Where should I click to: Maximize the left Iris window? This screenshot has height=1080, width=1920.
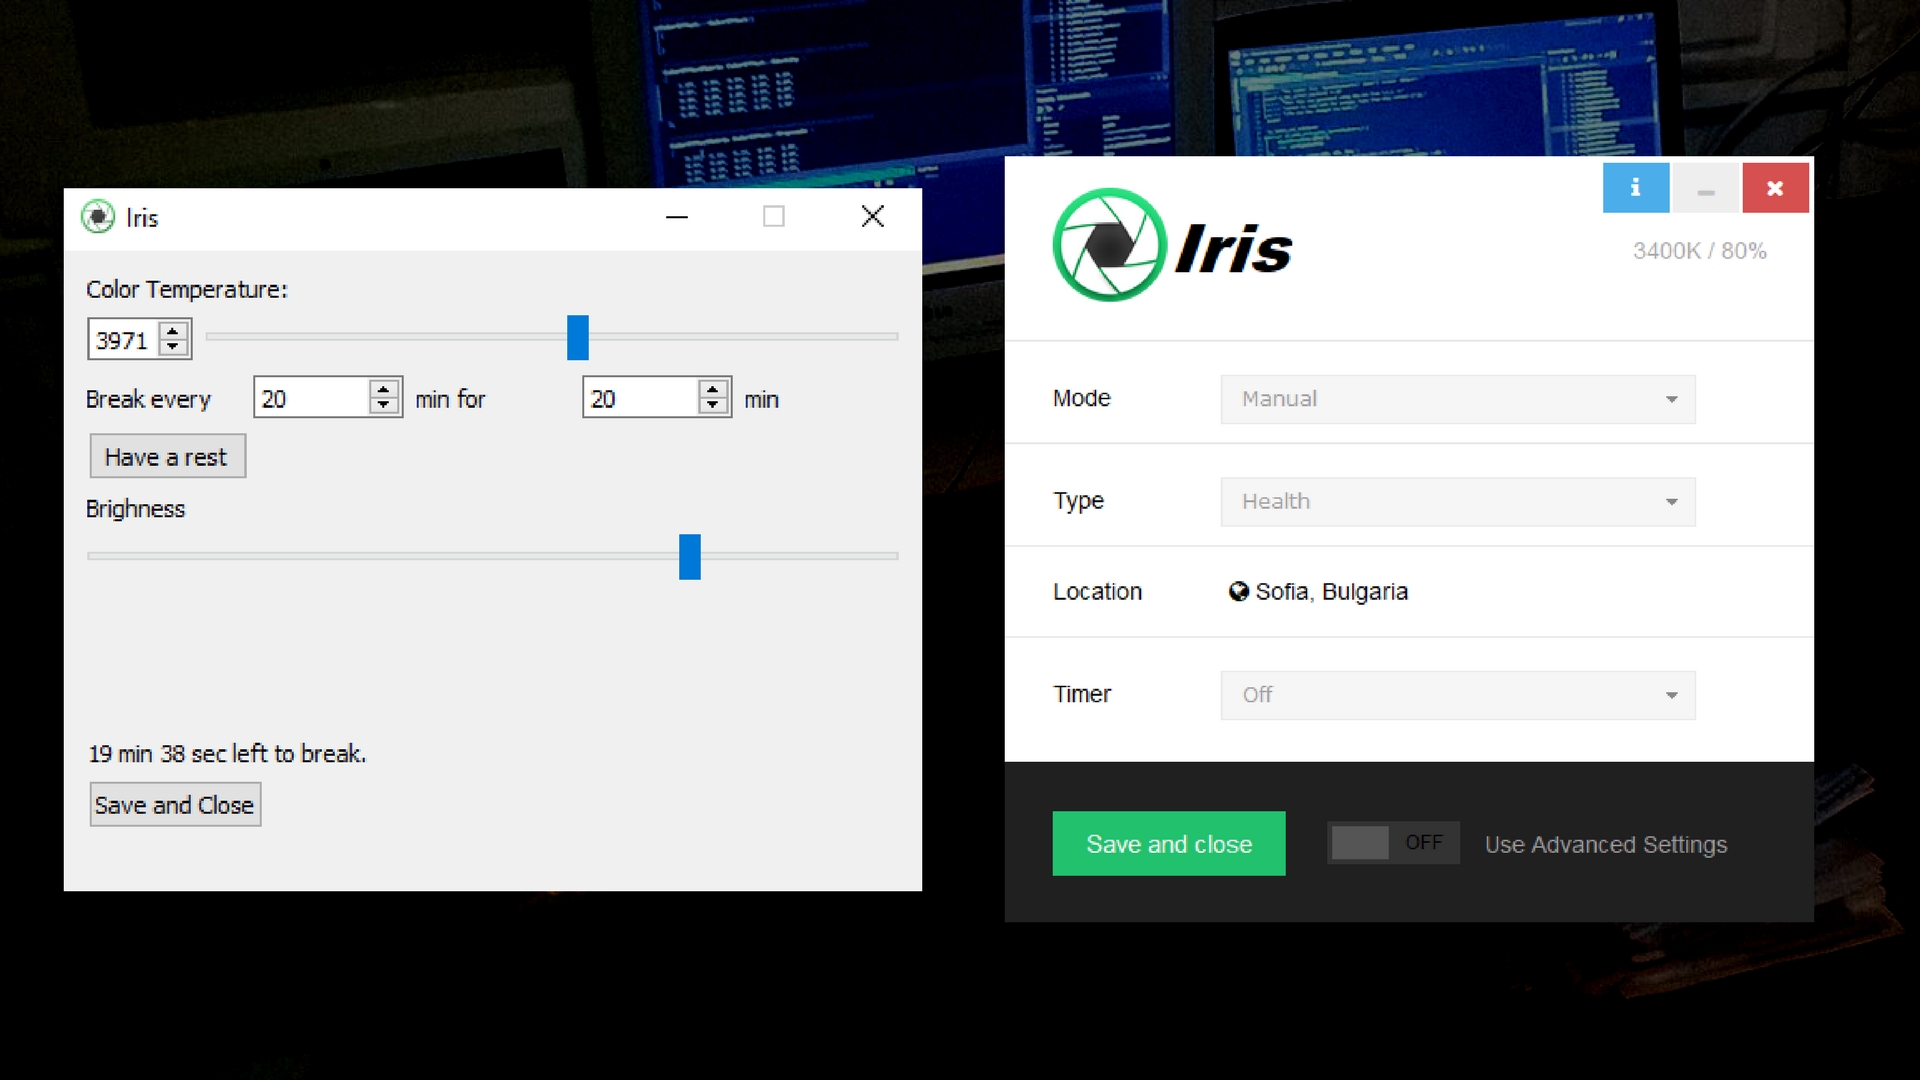point(774,217)
